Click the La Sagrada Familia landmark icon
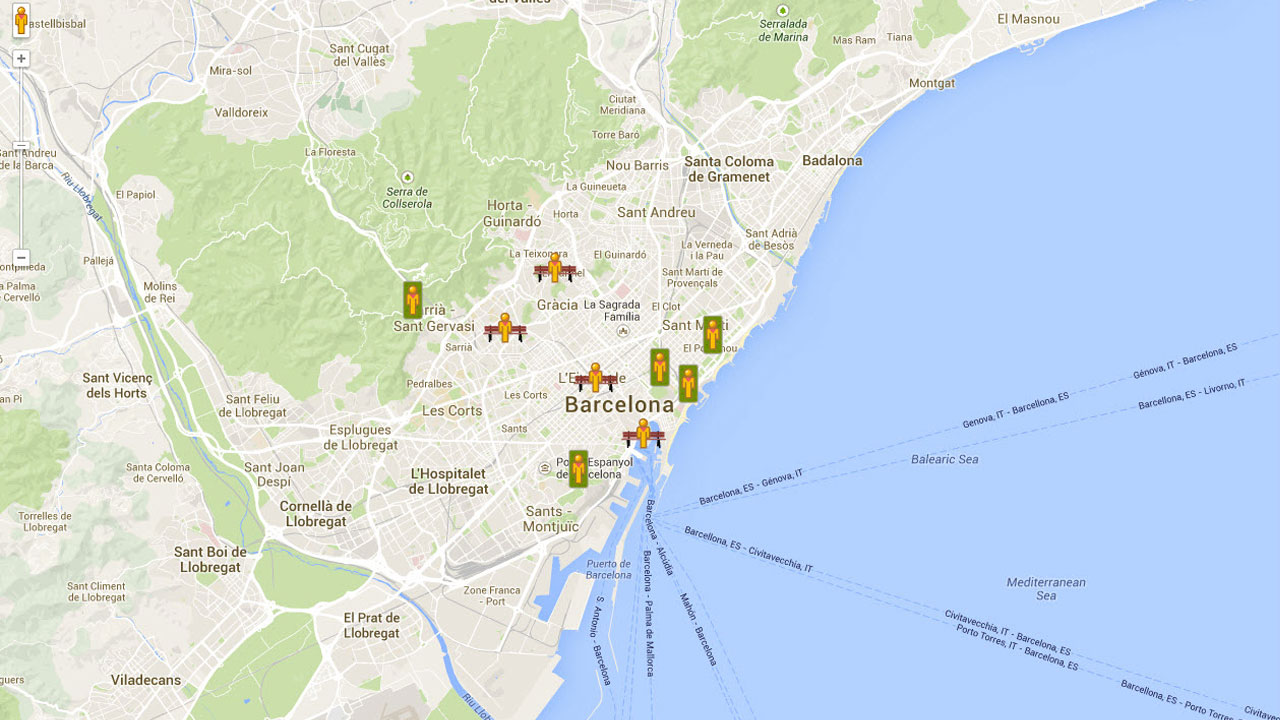 coord(623,331)
